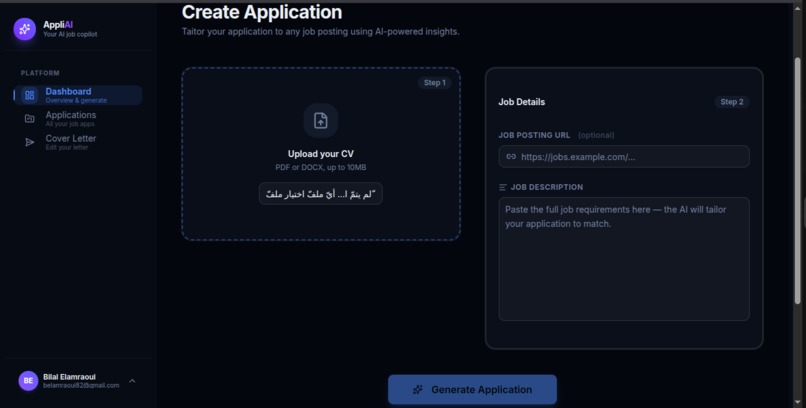Click the PDF or DOCX, up to 10MB text
This screenshot has width=806, height=408.
click(321, 168)
